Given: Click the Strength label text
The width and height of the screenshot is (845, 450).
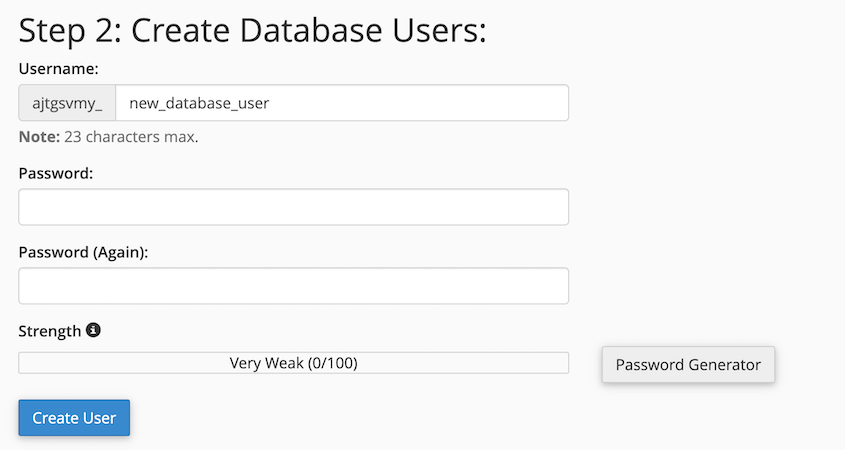Looking at the screenshot, I should (x=49, y=331).
